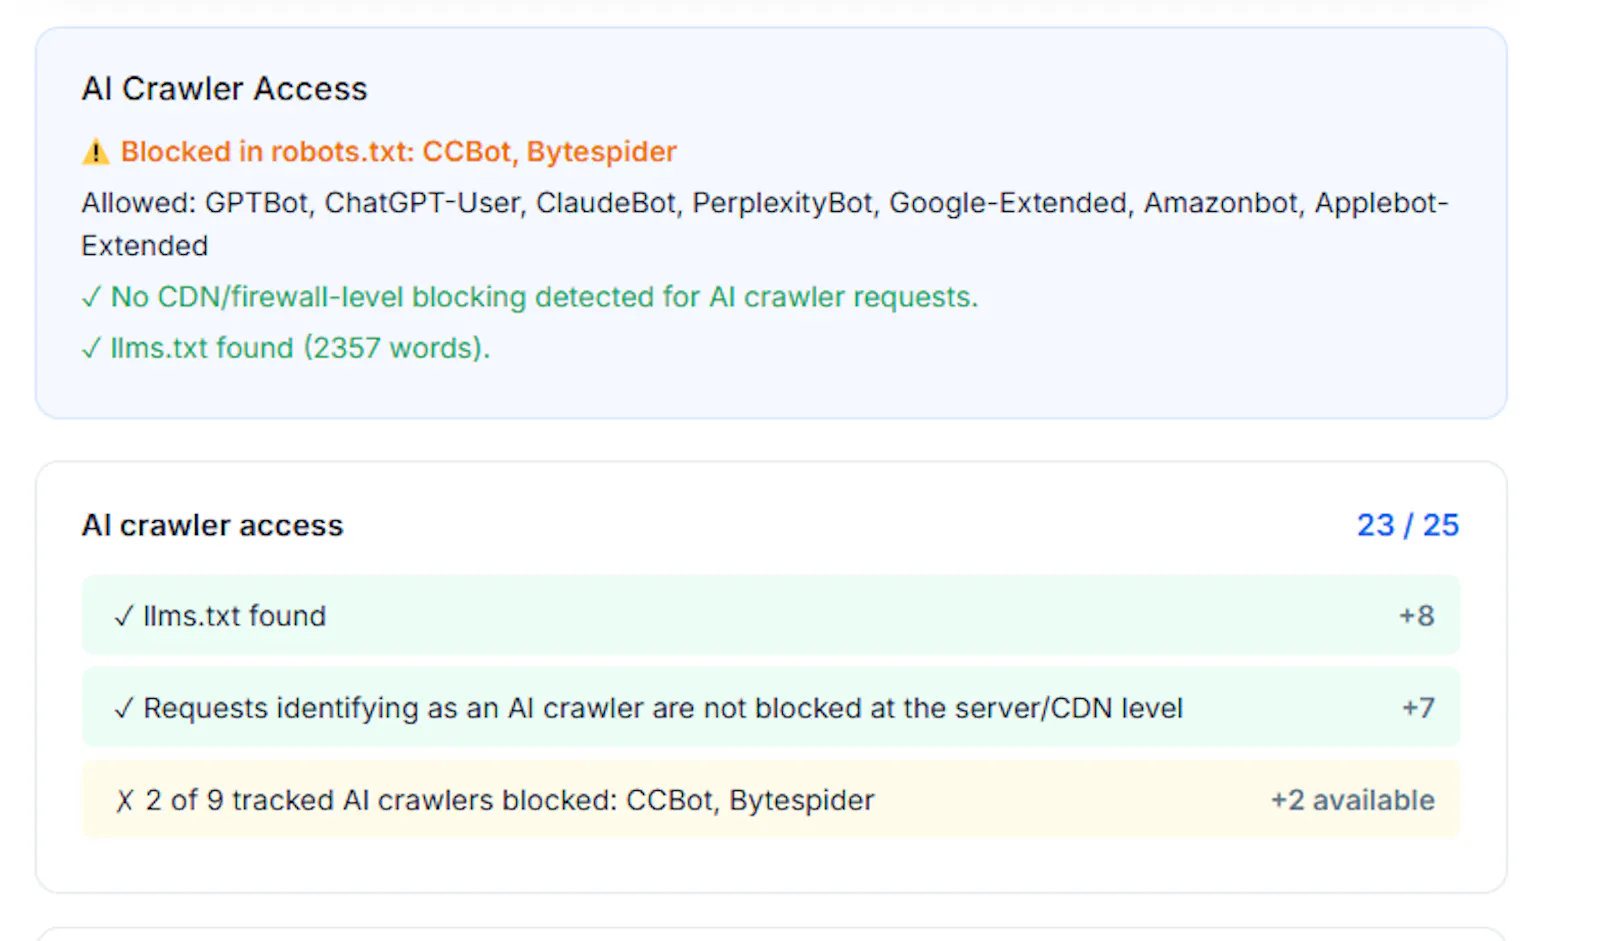Click the orange warning triangle icon

(x=95, y=152)
